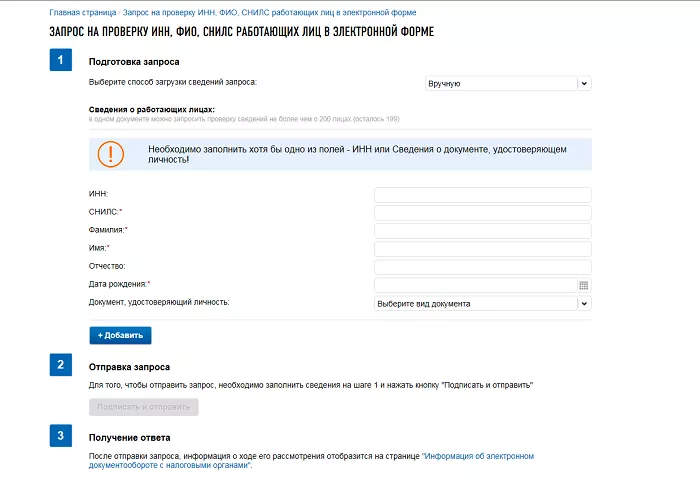Open the 'Вручную' upload method combo box
This screenshot has width=700, height=491.
pyautogui.click(x=500, y=84)
